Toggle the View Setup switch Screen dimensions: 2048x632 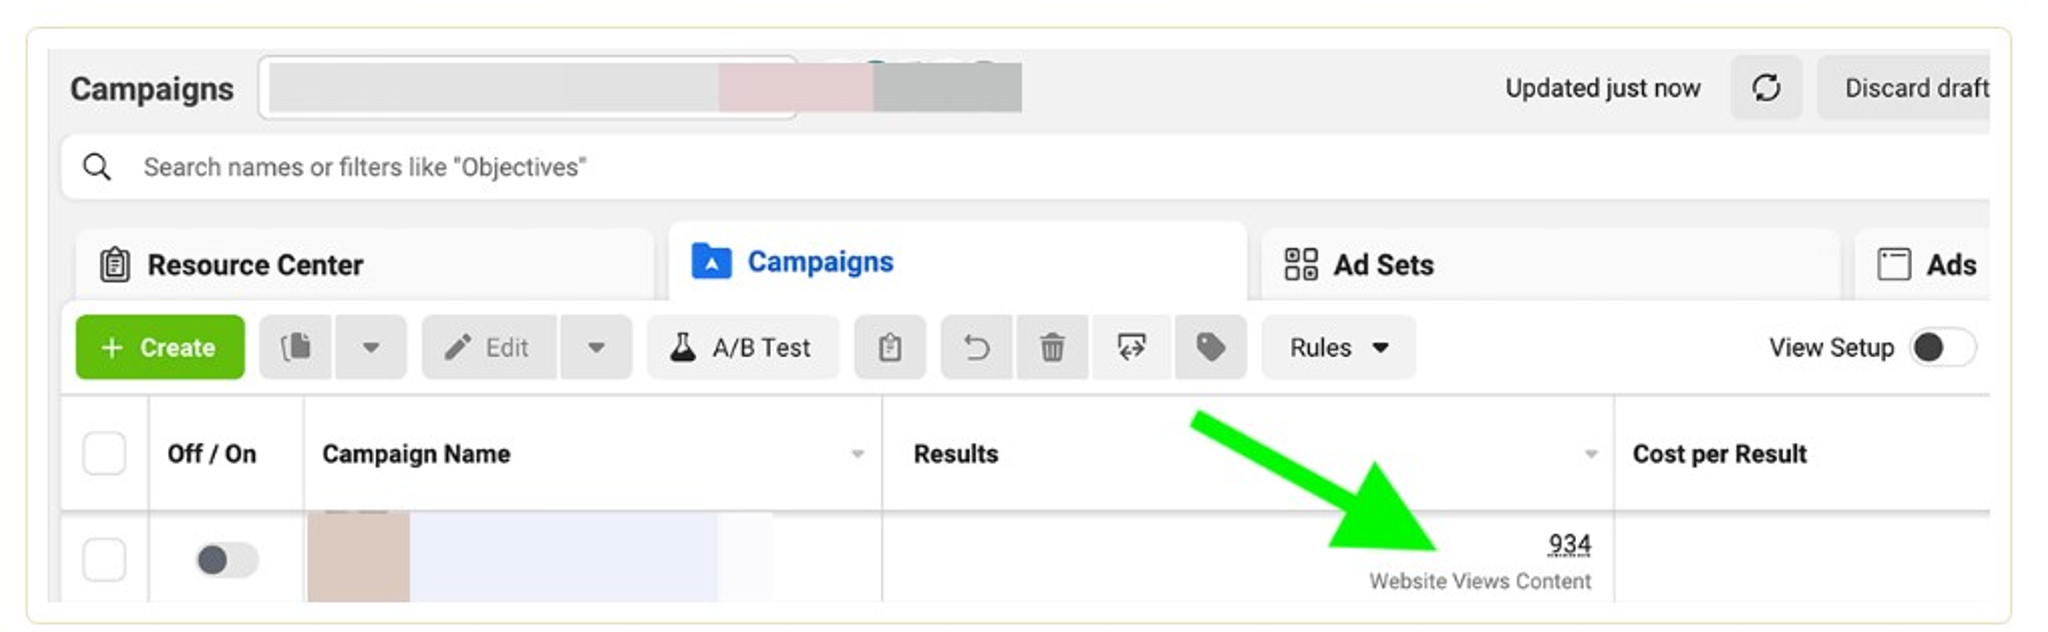point(1943,347)
